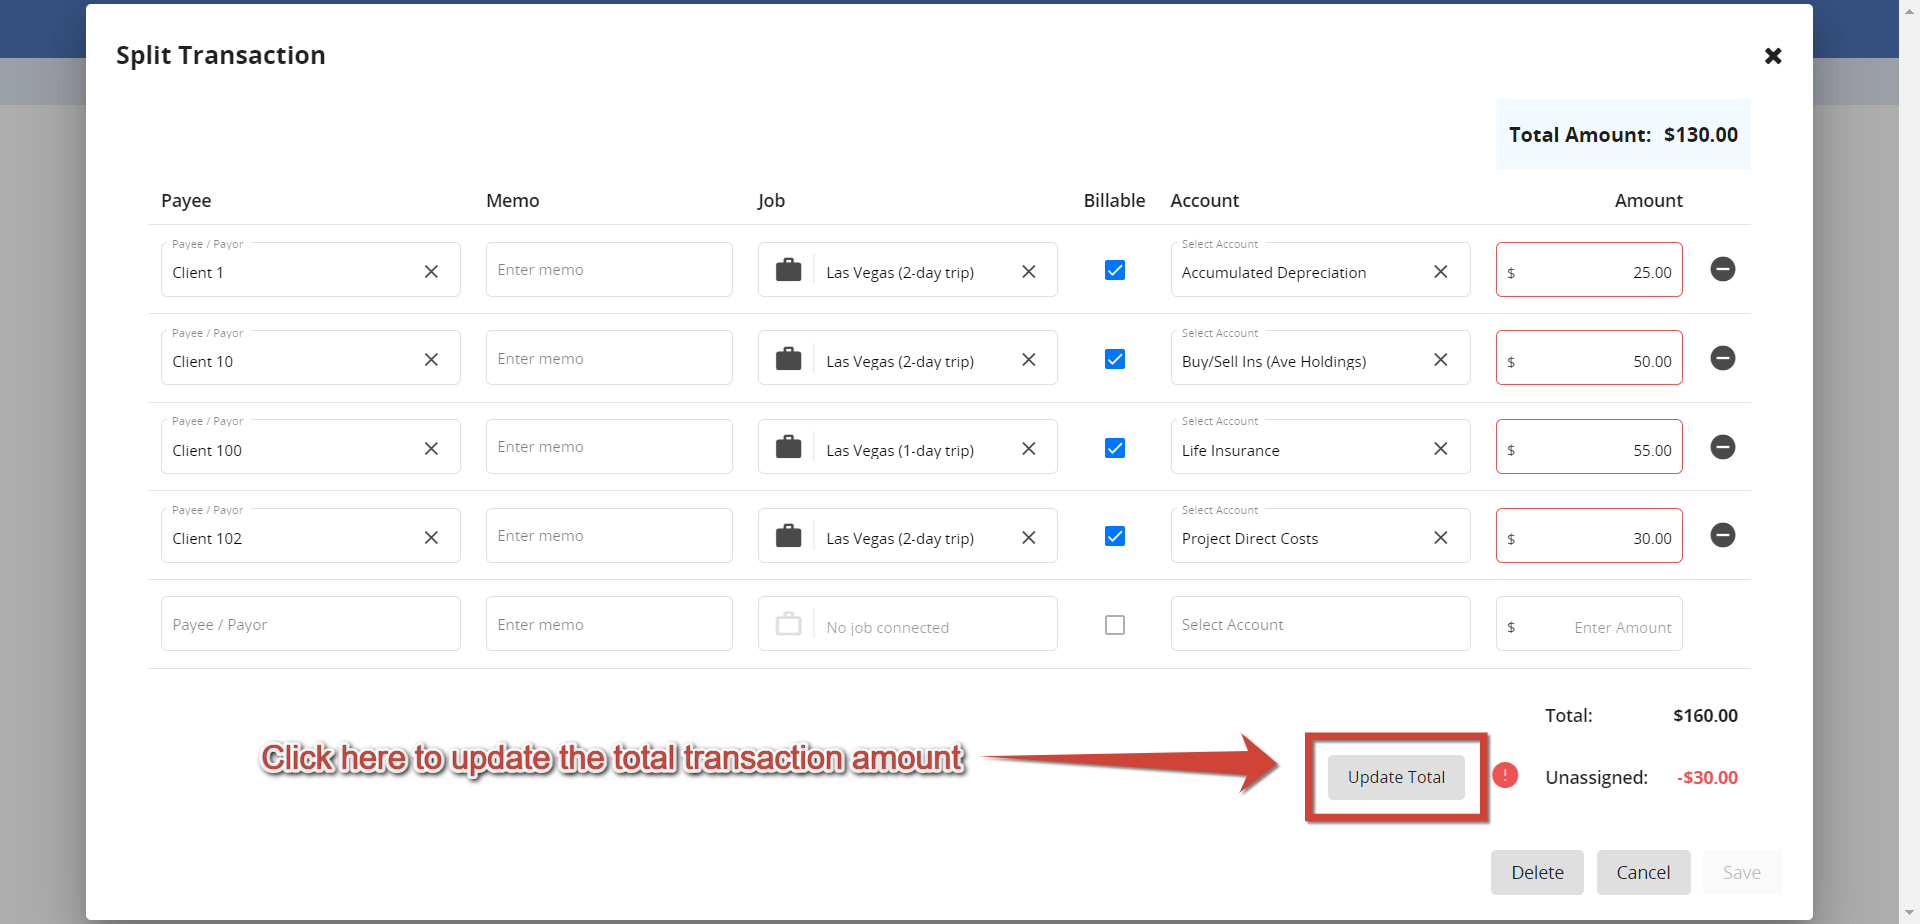This screenshot has height=924, width=1920.
Task: Edit memo field in Client 1 row
Action: click(609, 270)
